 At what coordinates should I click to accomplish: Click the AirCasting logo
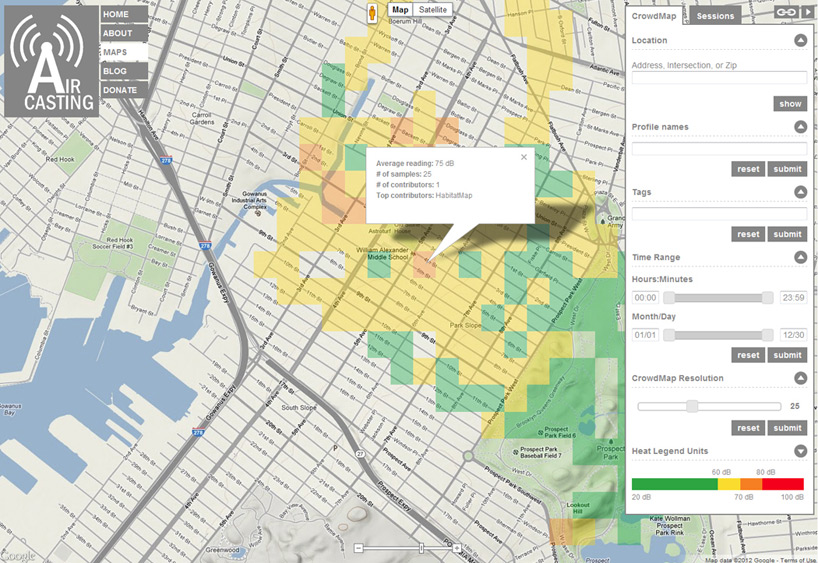[x=51, y=62]
